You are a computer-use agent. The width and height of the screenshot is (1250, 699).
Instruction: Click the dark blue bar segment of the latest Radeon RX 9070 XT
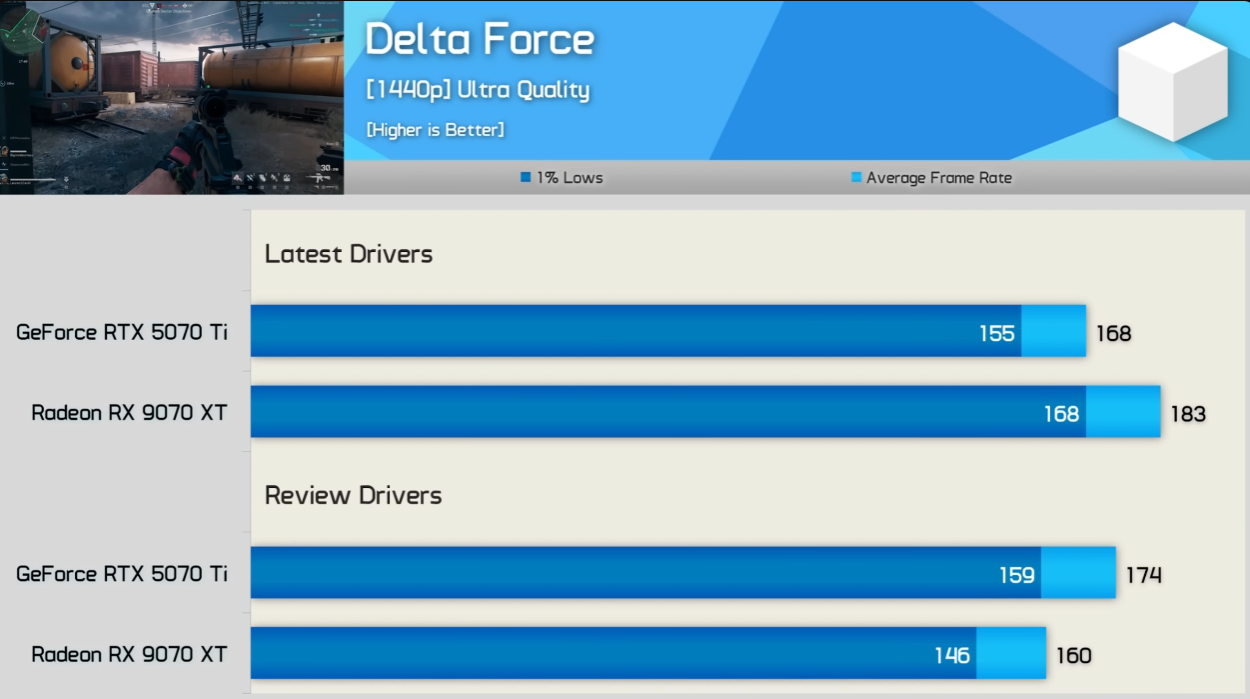tap(668, 412)
